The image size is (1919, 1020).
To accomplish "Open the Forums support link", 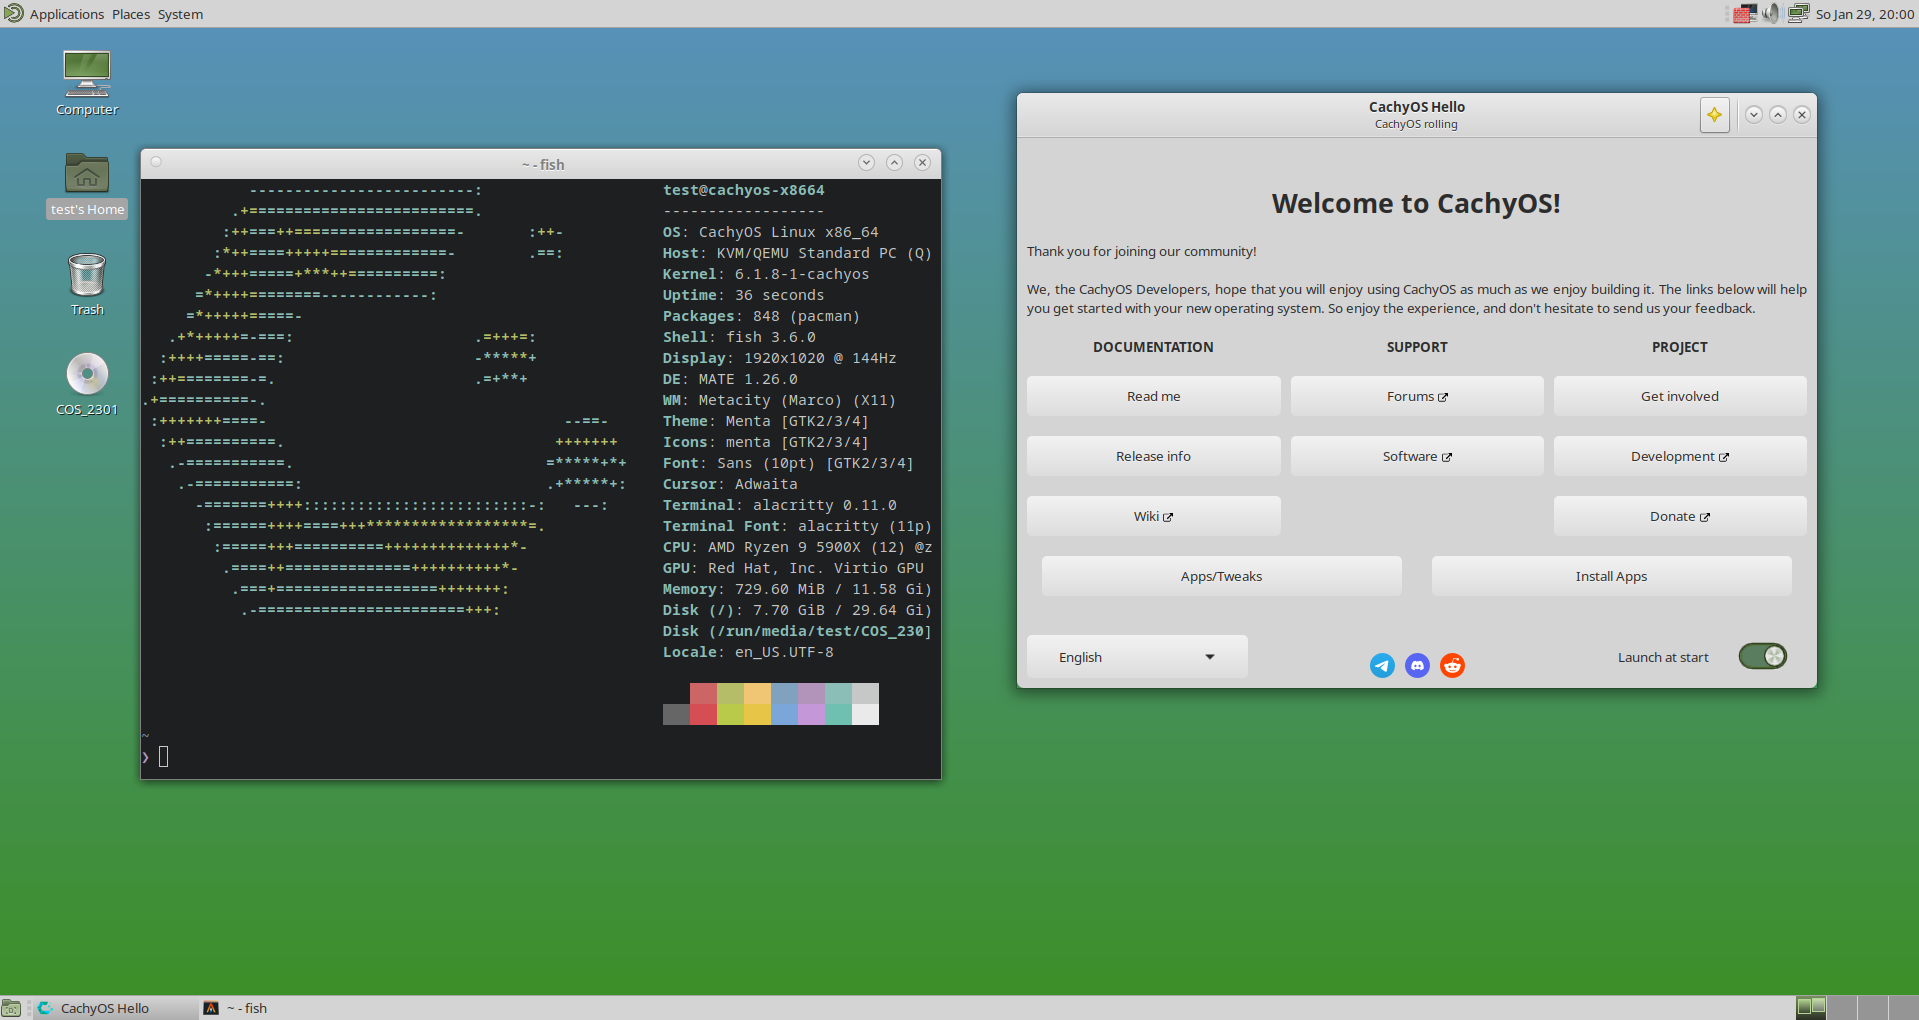I will (1416, 396).
